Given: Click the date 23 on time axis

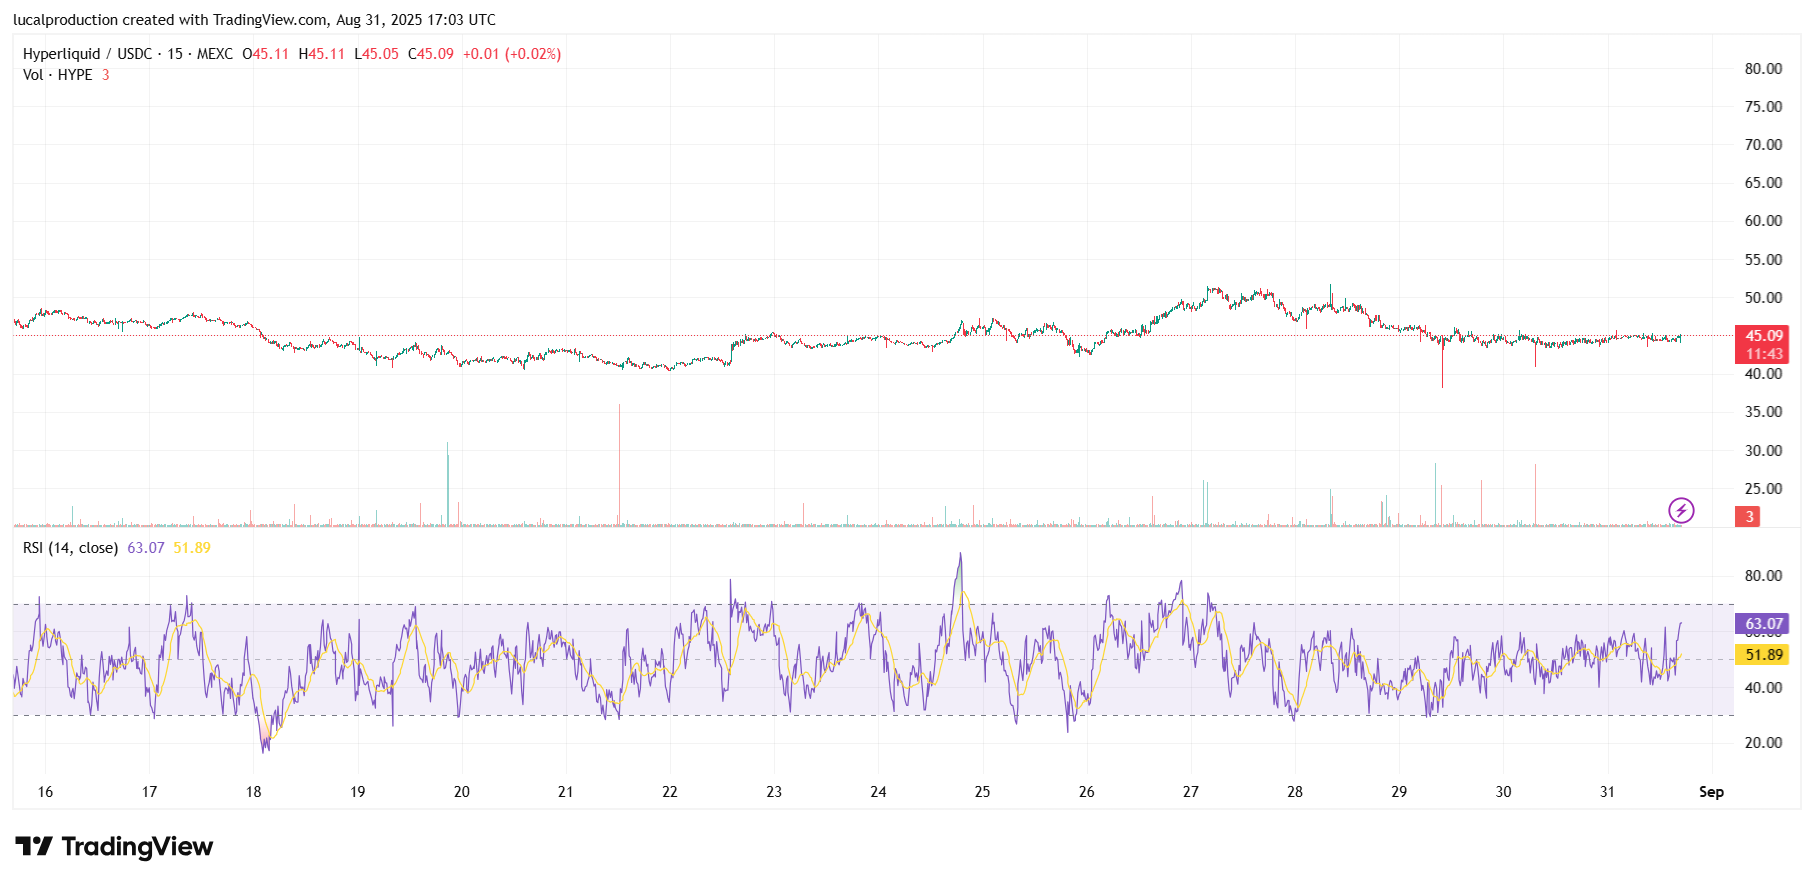Looking at the screenshot, I should [774, 792].
